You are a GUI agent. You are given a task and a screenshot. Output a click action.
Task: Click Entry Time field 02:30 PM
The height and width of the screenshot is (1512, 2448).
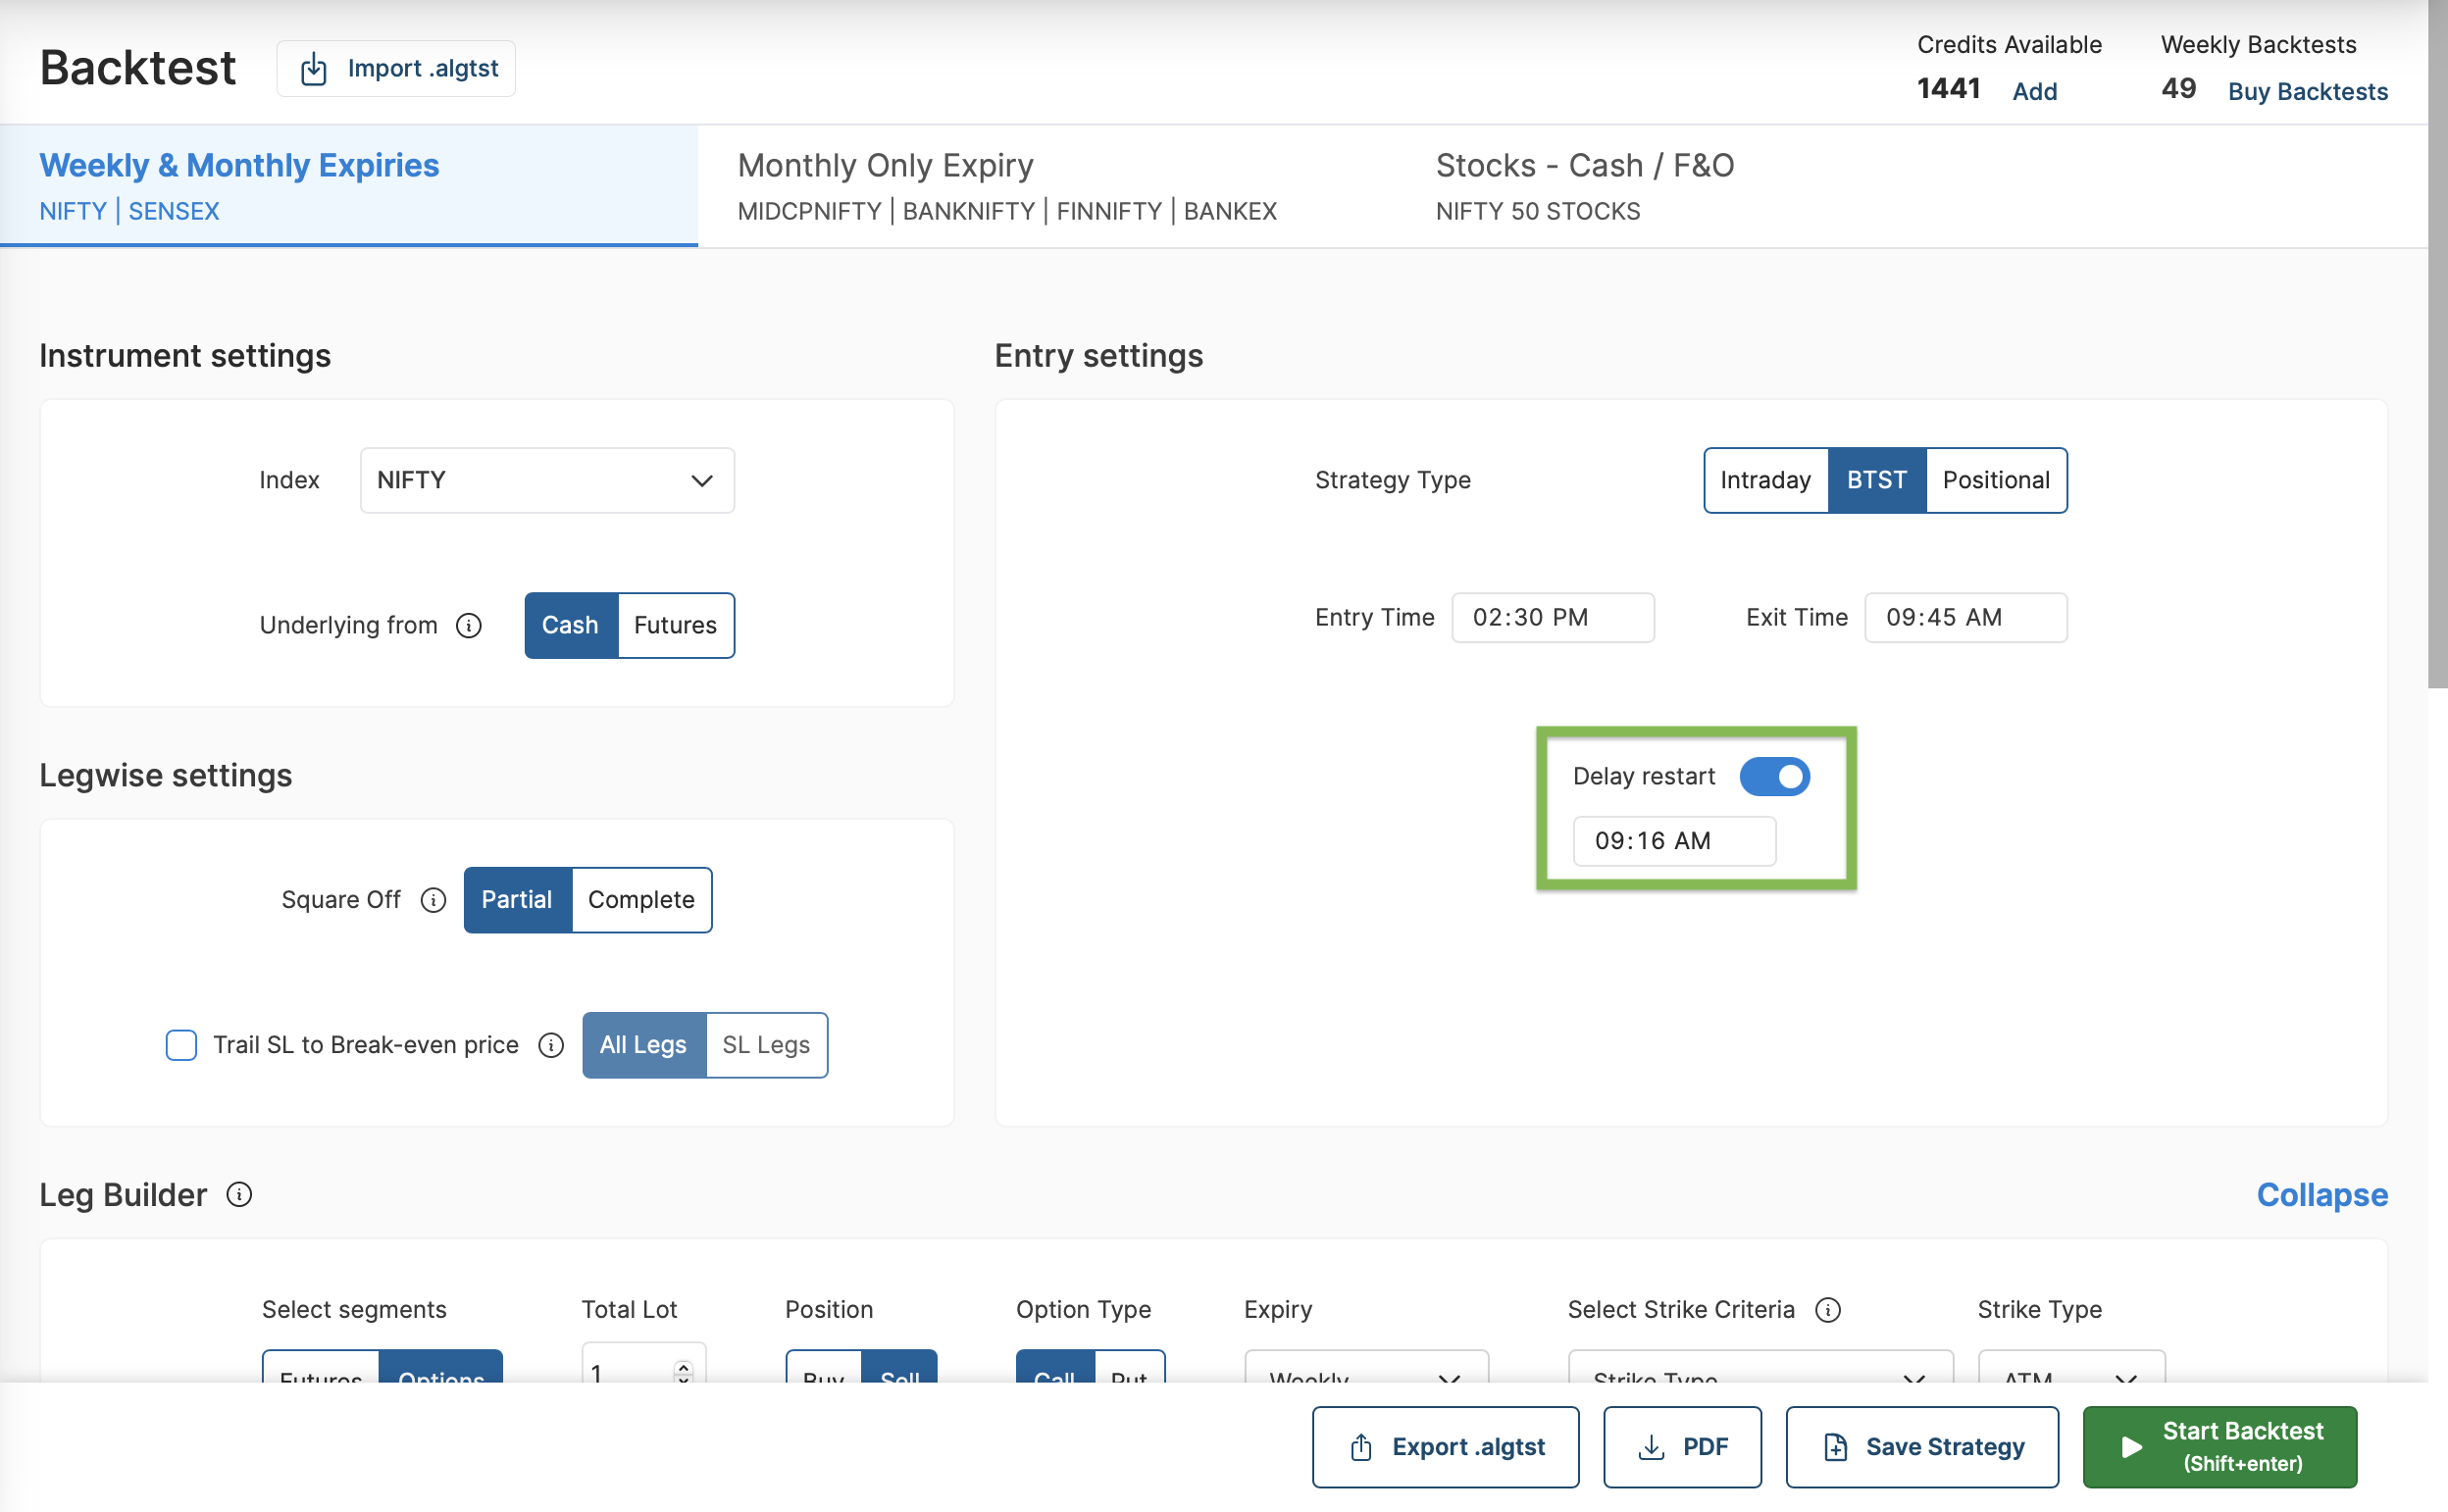[1553, 618]
